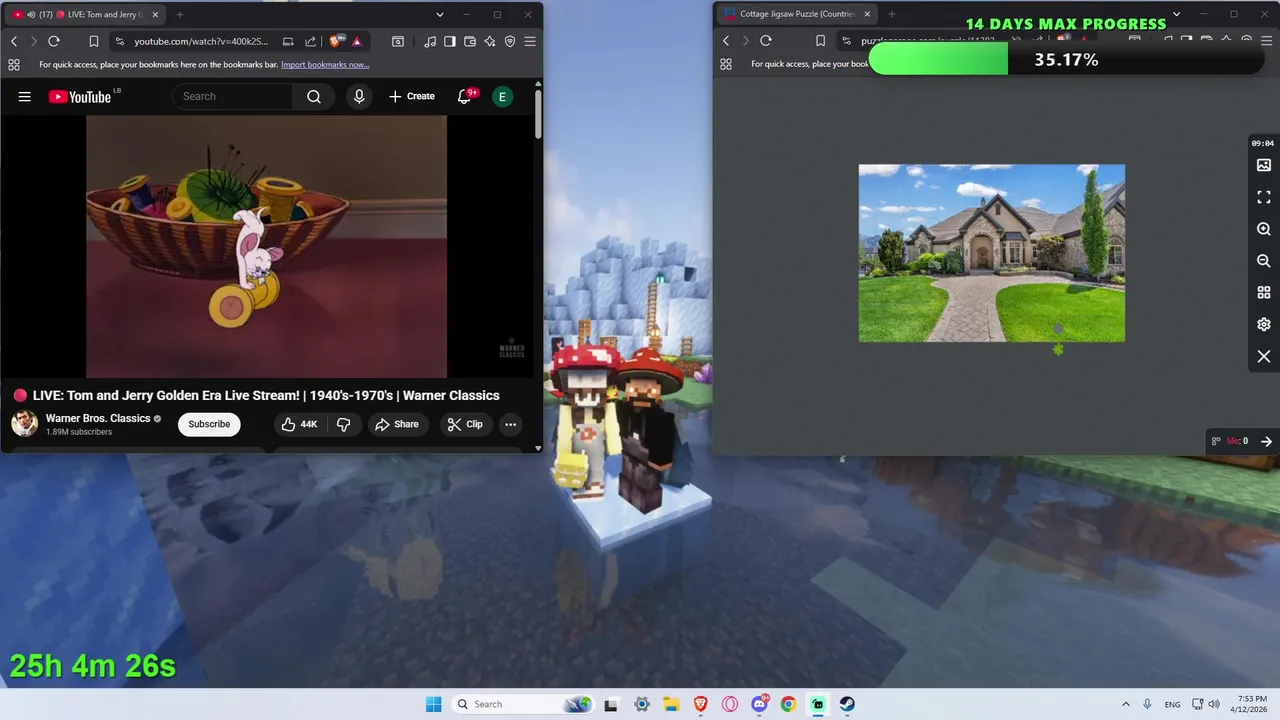The width and height of the screenshot is (1280, 720).
Task: Zoom out on the puzzle
Action: (x=1264, y=261)
